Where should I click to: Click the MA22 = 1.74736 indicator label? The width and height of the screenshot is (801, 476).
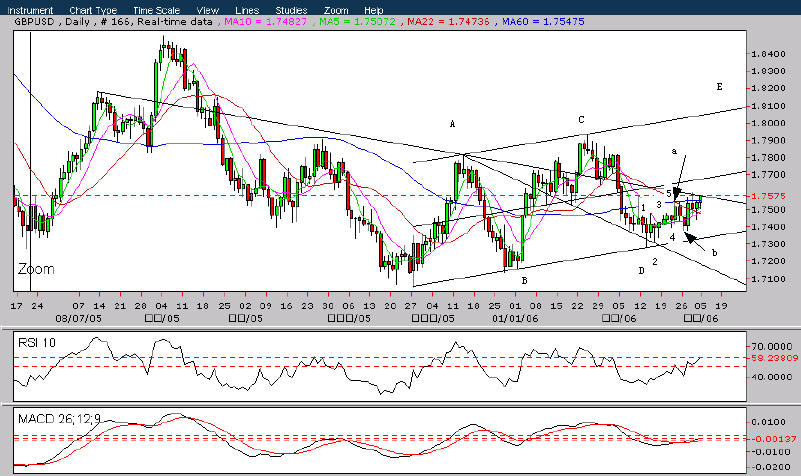pos(448,21)
